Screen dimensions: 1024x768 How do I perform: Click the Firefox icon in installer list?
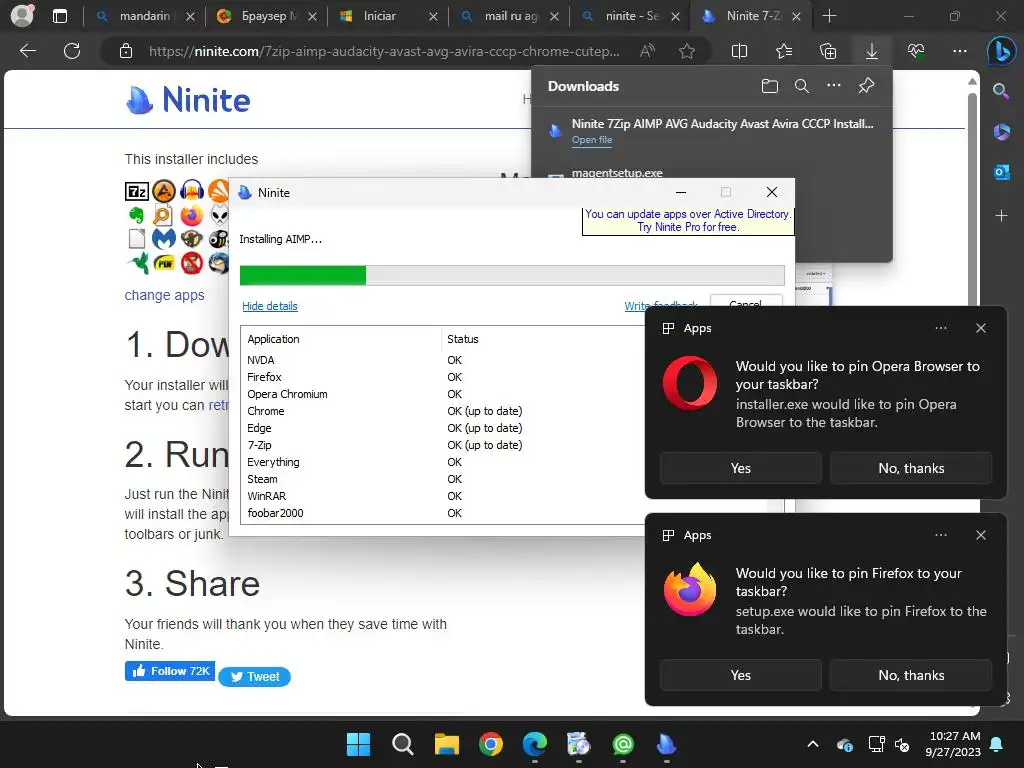192,215
